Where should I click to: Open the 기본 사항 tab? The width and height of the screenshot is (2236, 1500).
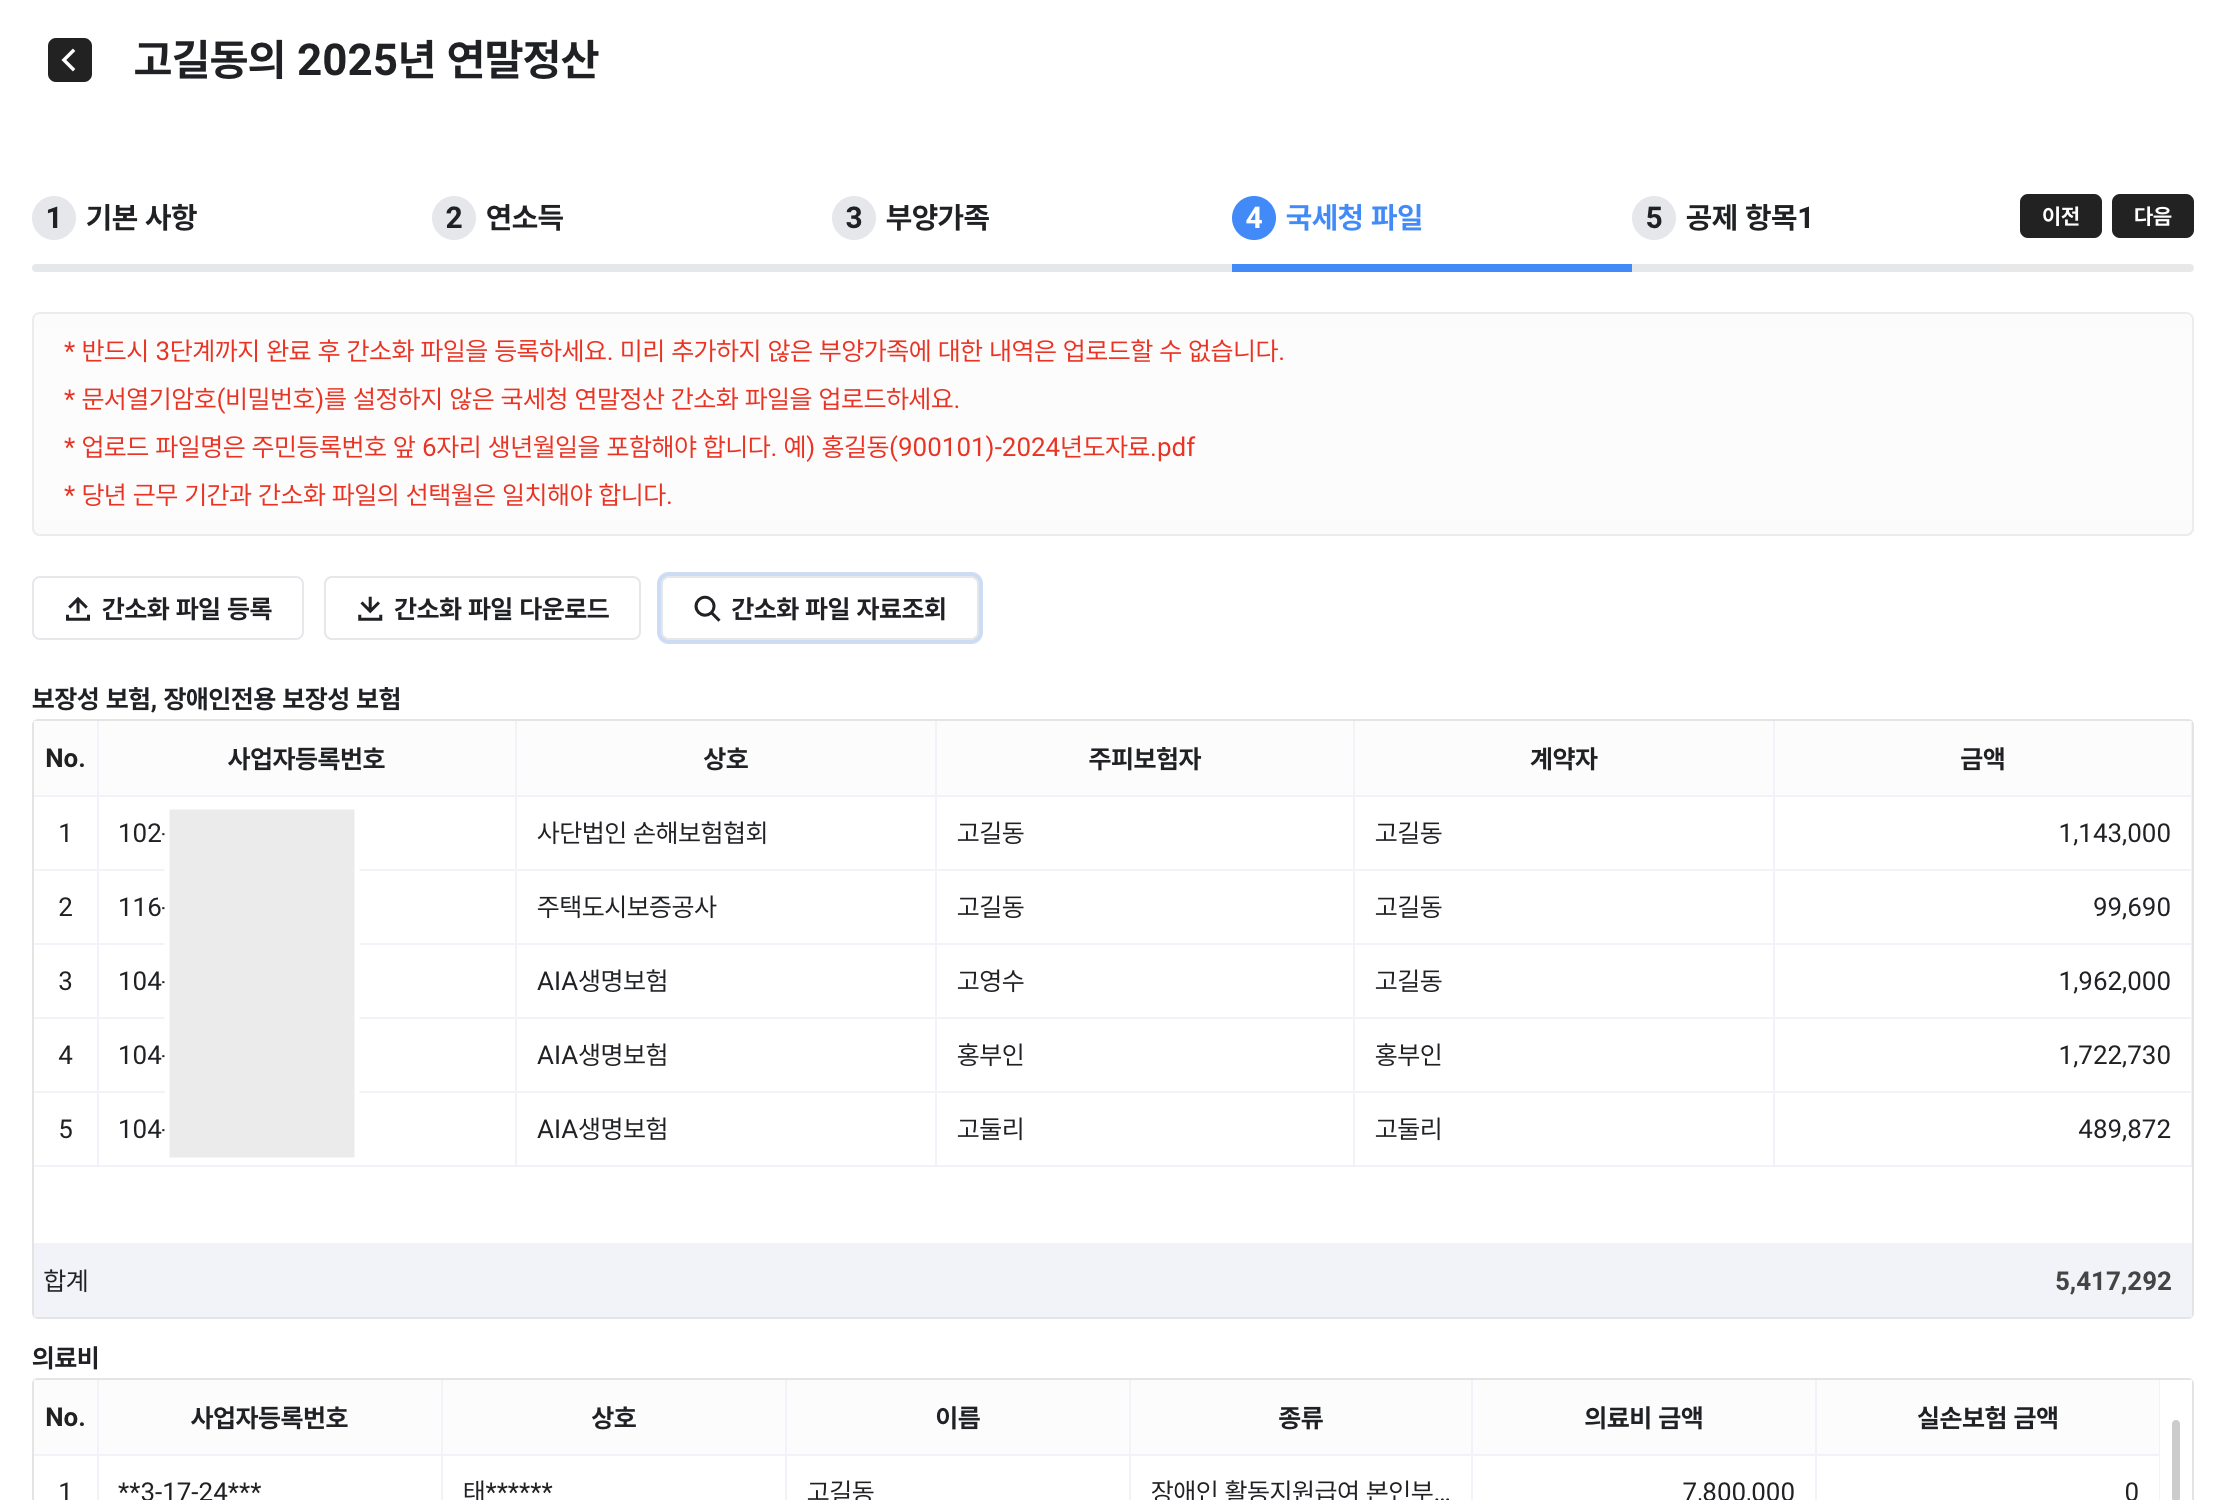coord(141,217)
